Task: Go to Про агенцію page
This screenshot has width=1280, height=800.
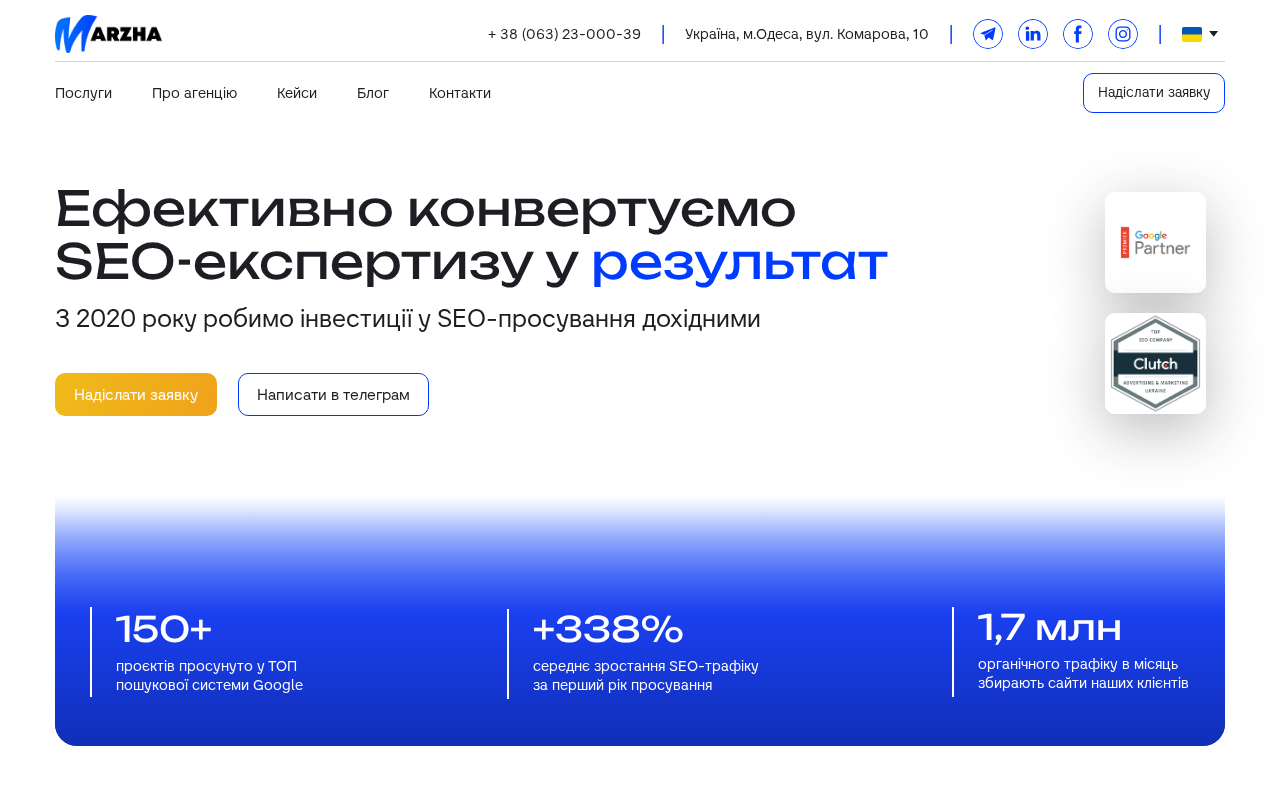Action: 194,93
